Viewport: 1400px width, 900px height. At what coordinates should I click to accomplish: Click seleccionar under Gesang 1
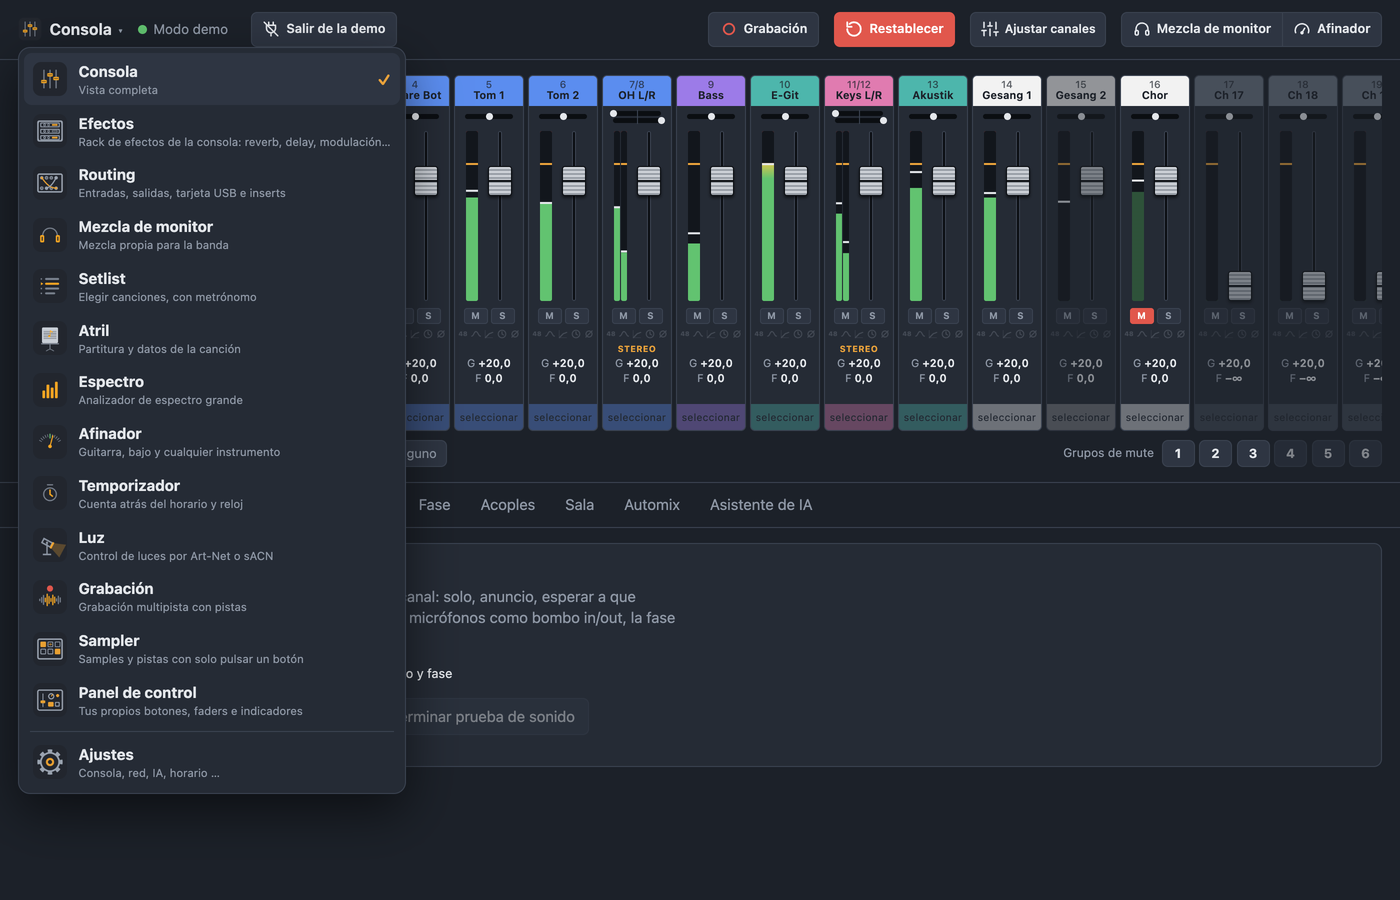(x=1007, y=417)
